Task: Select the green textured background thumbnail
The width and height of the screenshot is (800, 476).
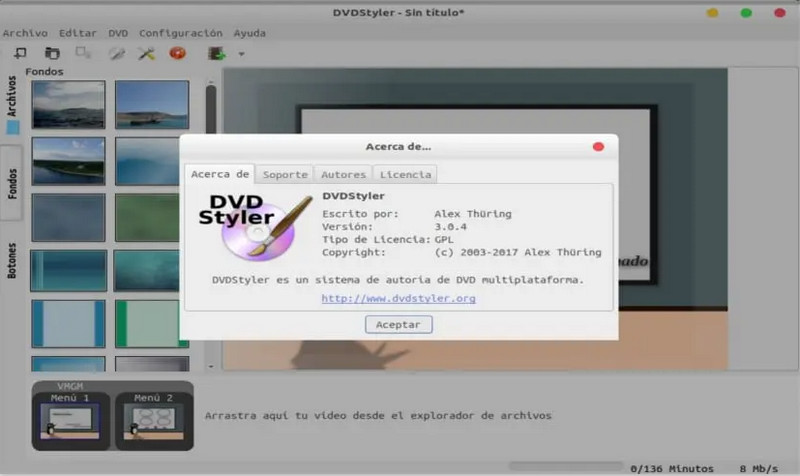Action: [x=147, y=217]
